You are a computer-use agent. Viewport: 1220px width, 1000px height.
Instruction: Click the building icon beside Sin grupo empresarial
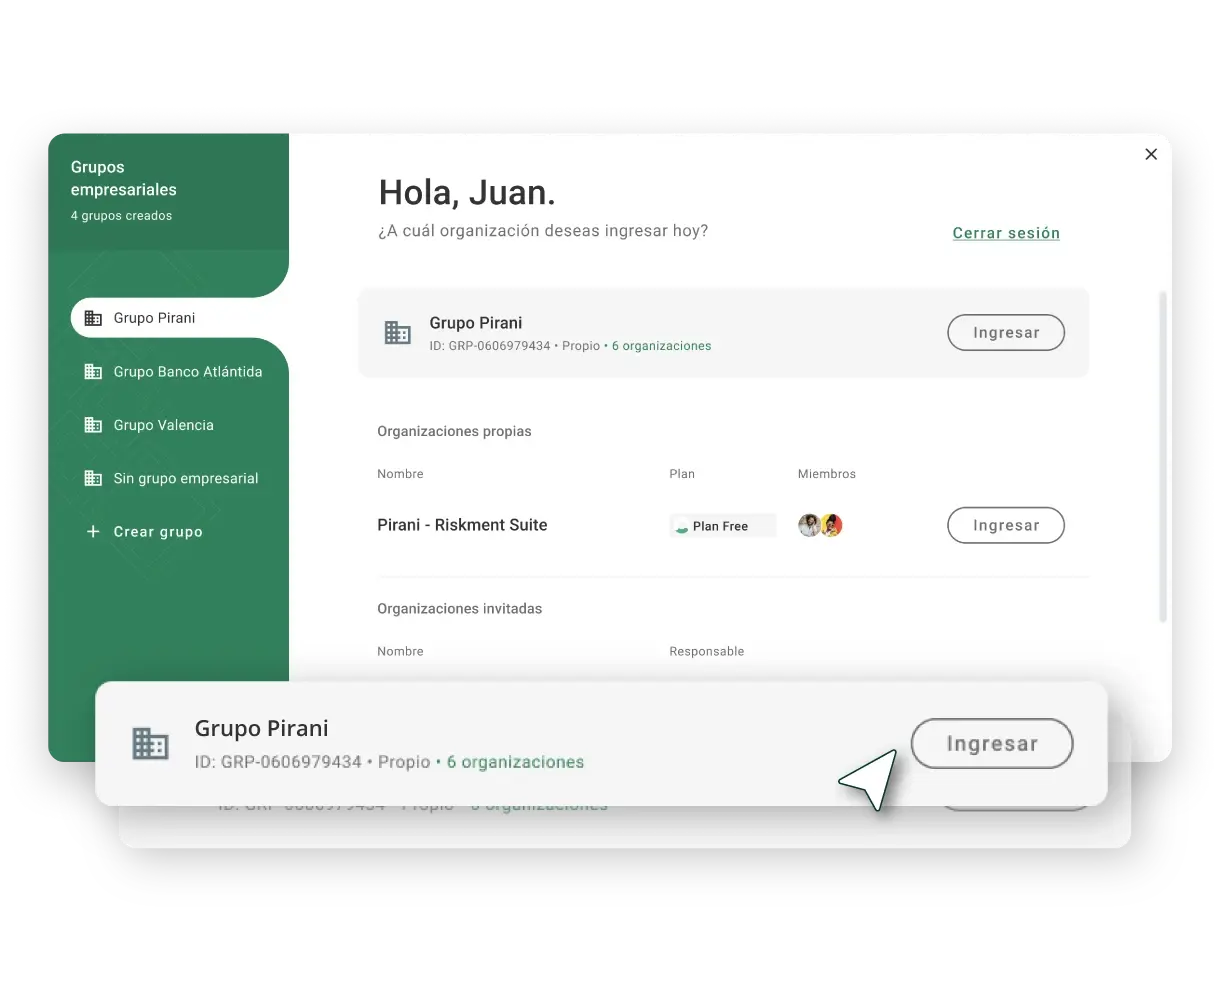93,479
